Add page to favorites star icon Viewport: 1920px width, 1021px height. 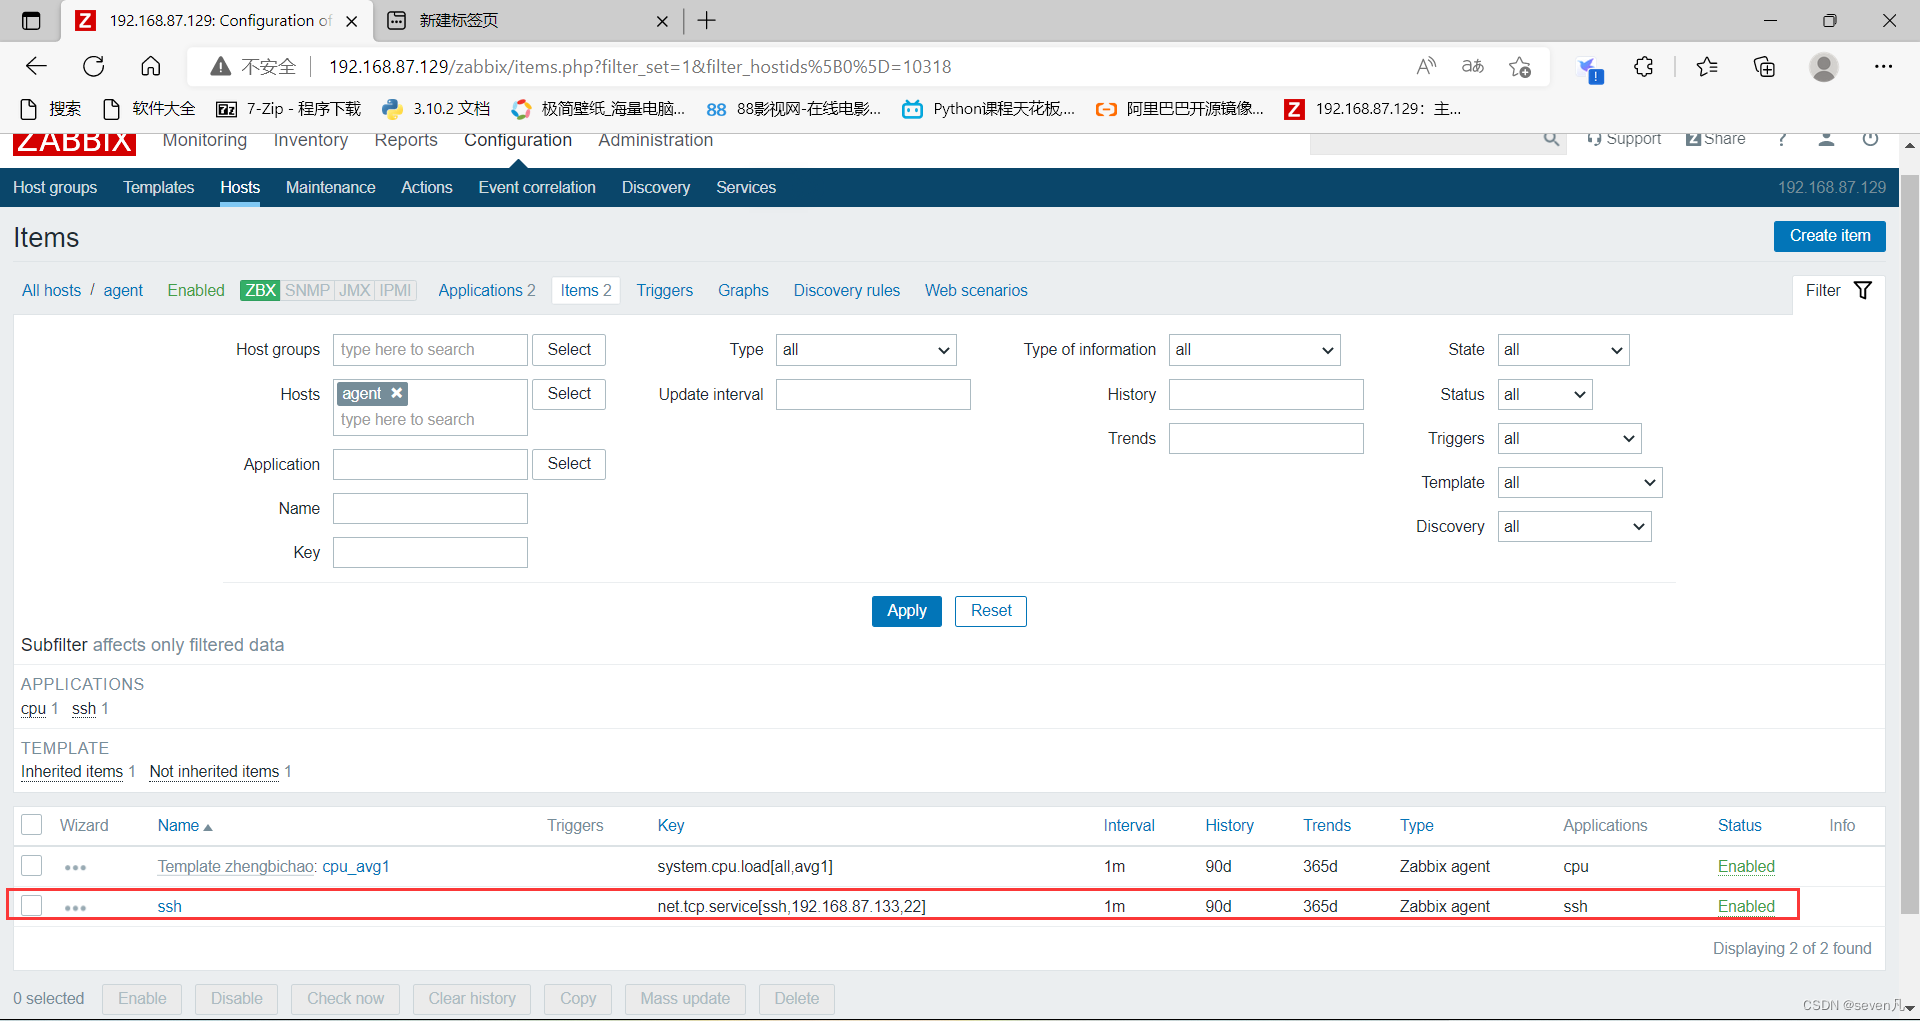[1520, 66]
